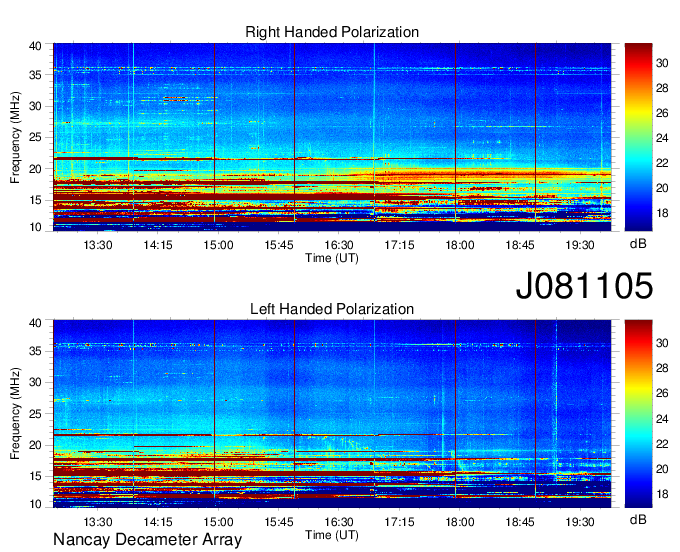Click the 15:00 time tick of Left Handed plot

[x=219, y=522]
